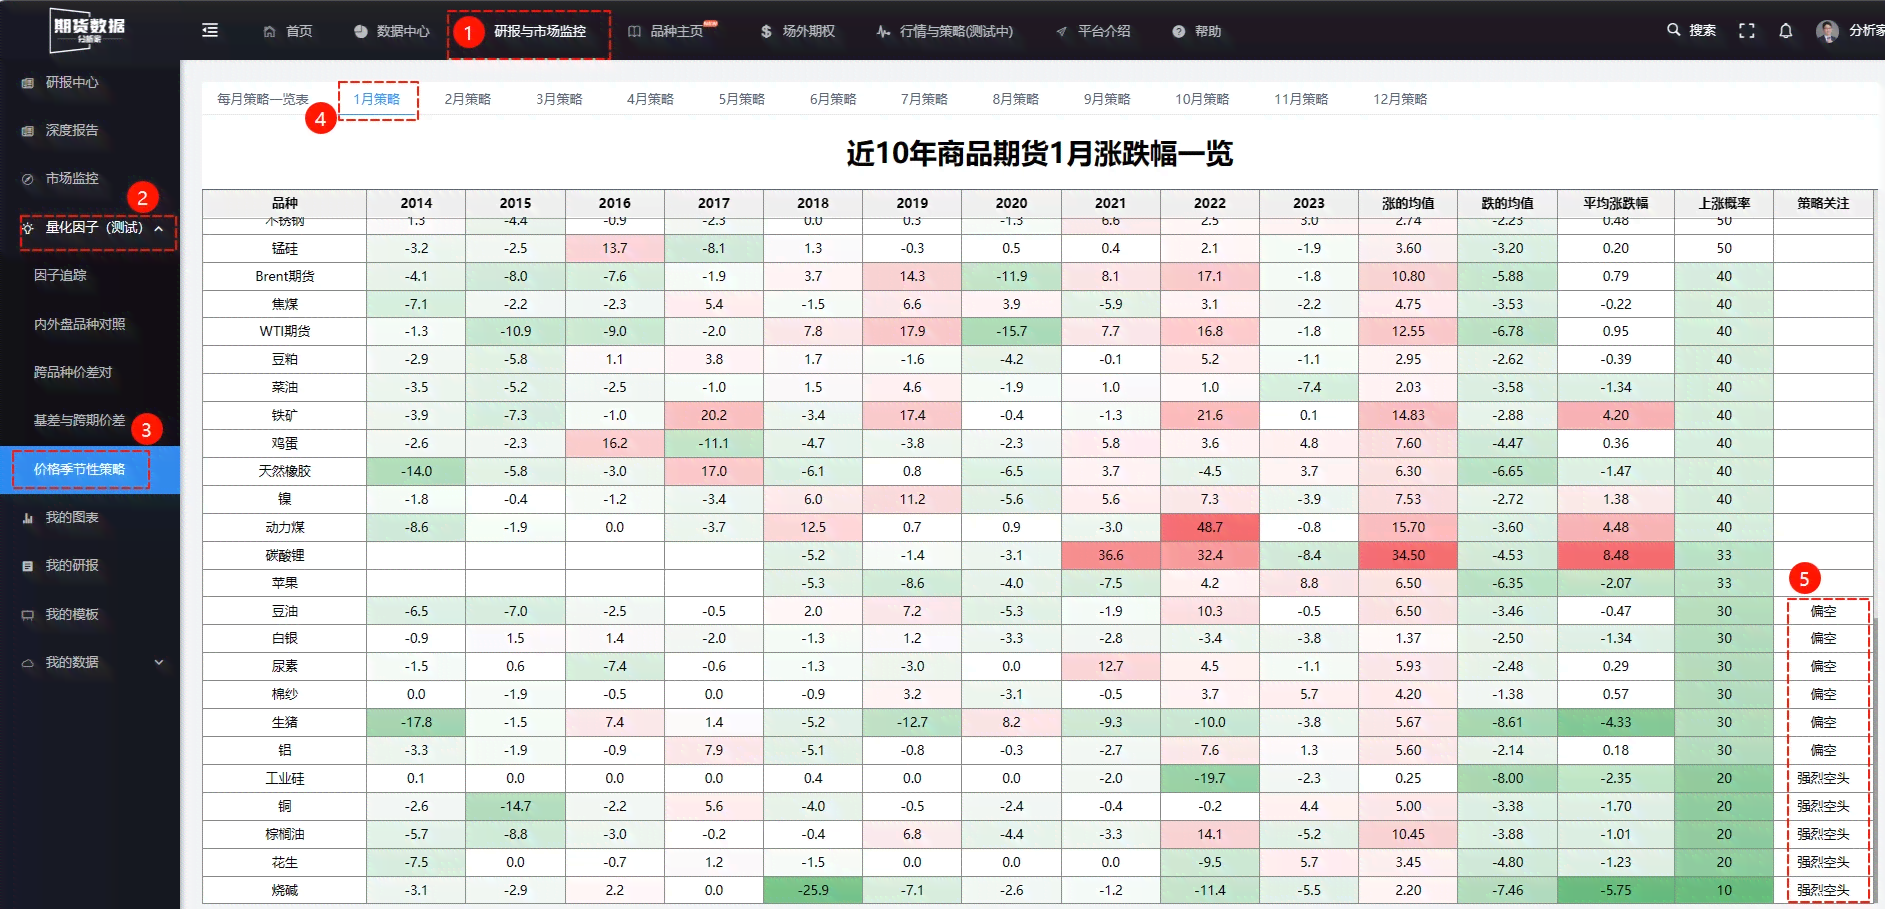Collapse the 量化因子 (测试) section

(x=158, y=229)
